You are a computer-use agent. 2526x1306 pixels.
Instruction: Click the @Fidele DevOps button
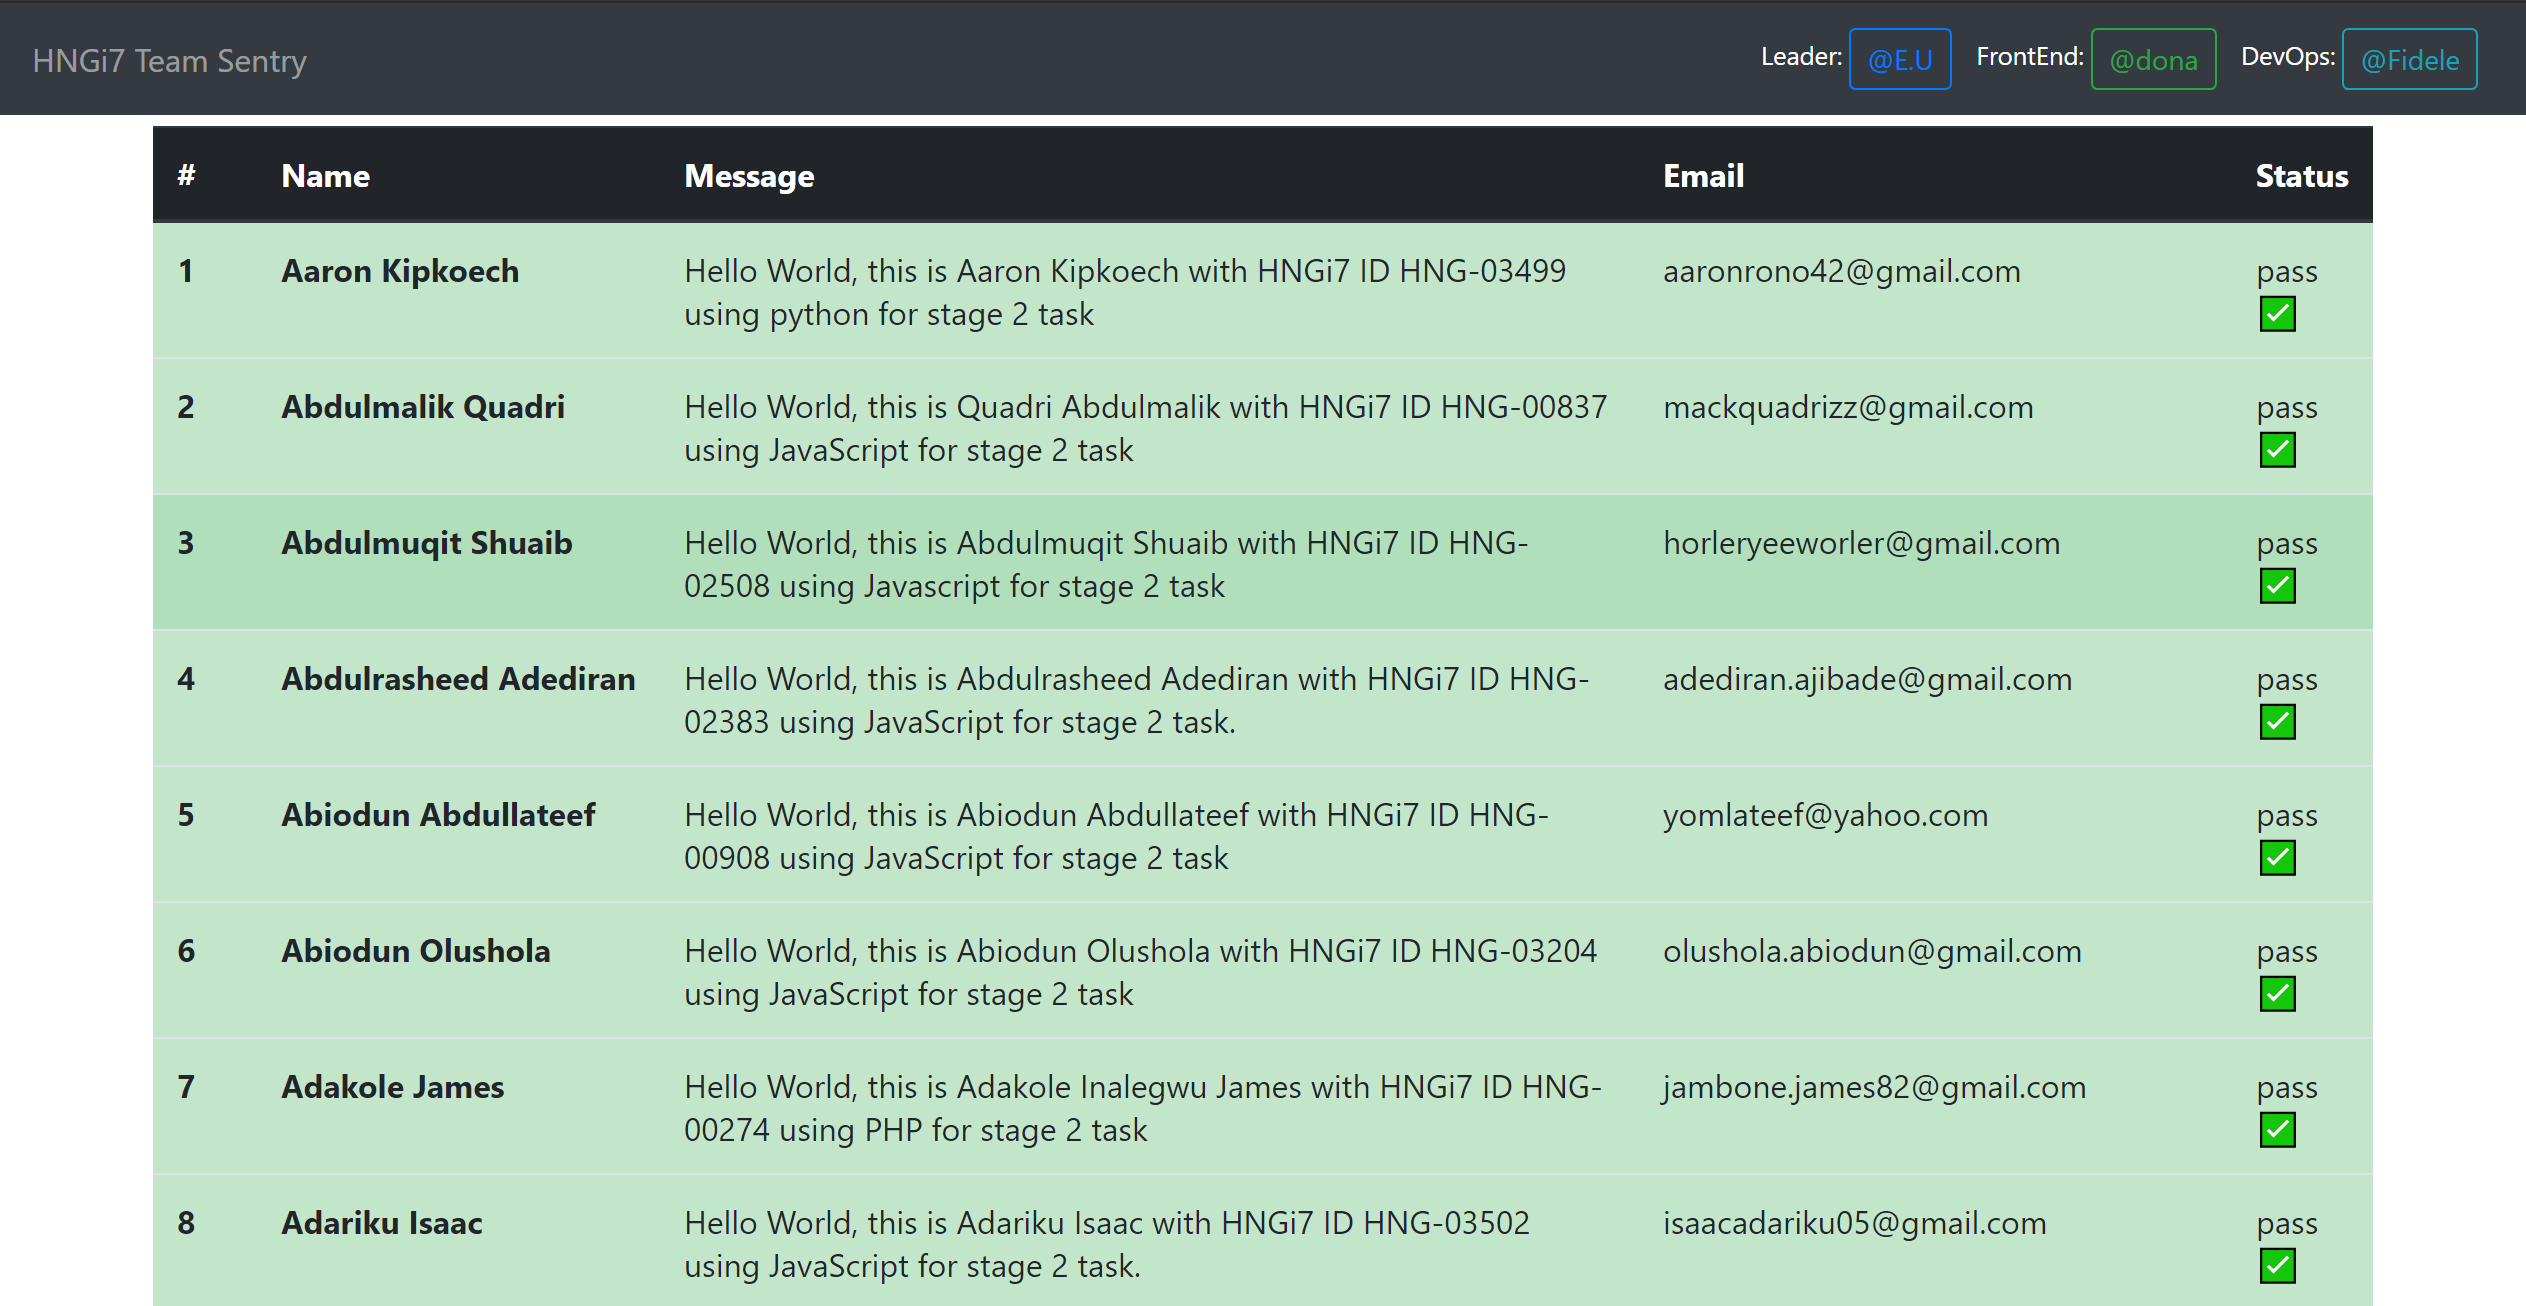(2408, 60)
